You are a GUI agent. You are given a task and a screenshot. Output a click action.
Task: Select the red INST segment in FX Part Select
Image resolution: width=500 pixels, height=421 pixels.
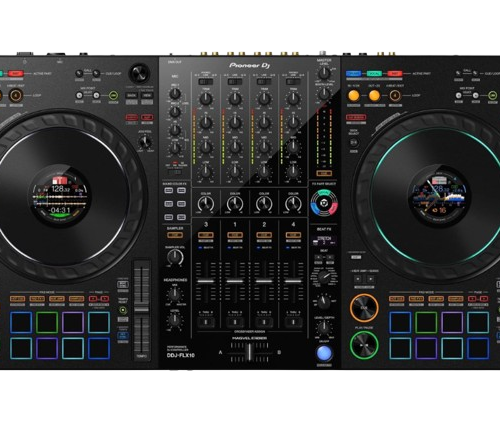pyautogui.click(x=333, y=208)
